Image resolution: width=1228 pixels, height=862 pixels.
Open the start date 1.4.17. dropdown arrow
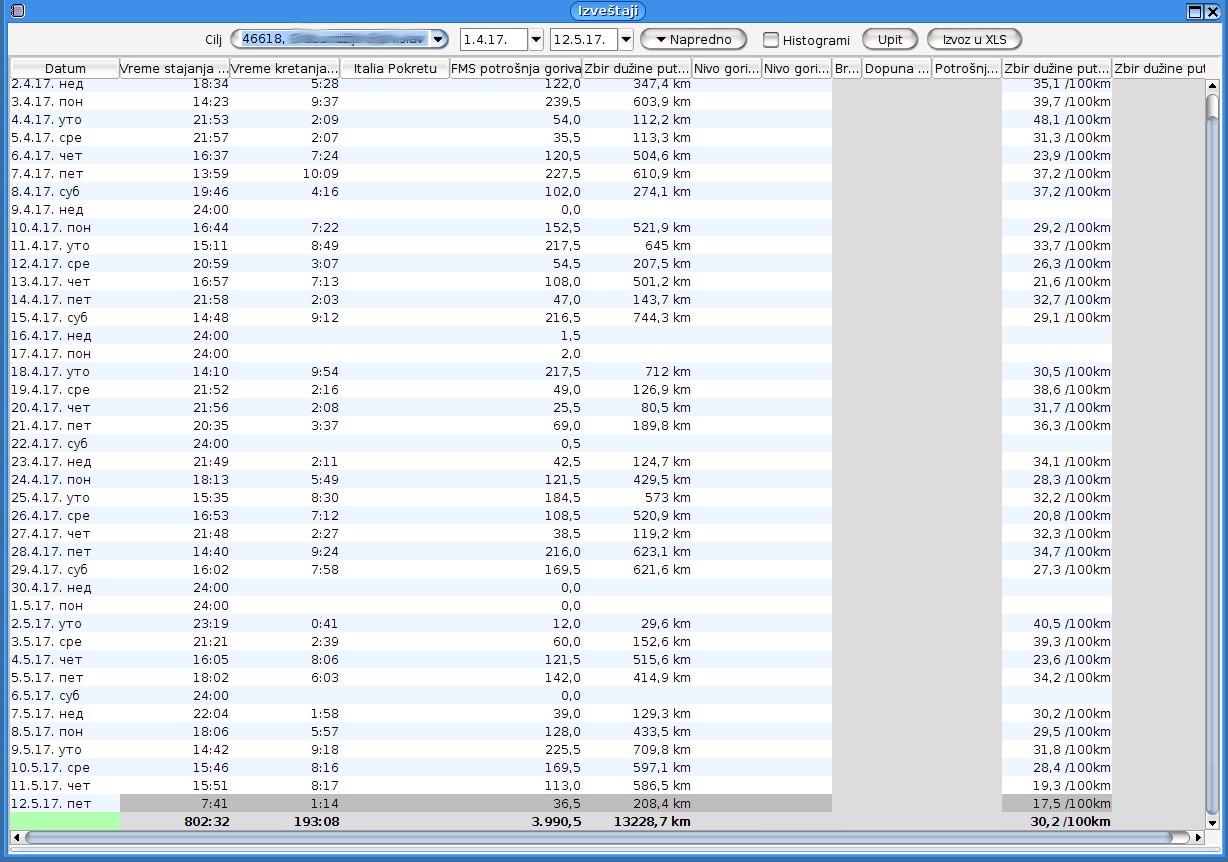click(x=535, y=40)
